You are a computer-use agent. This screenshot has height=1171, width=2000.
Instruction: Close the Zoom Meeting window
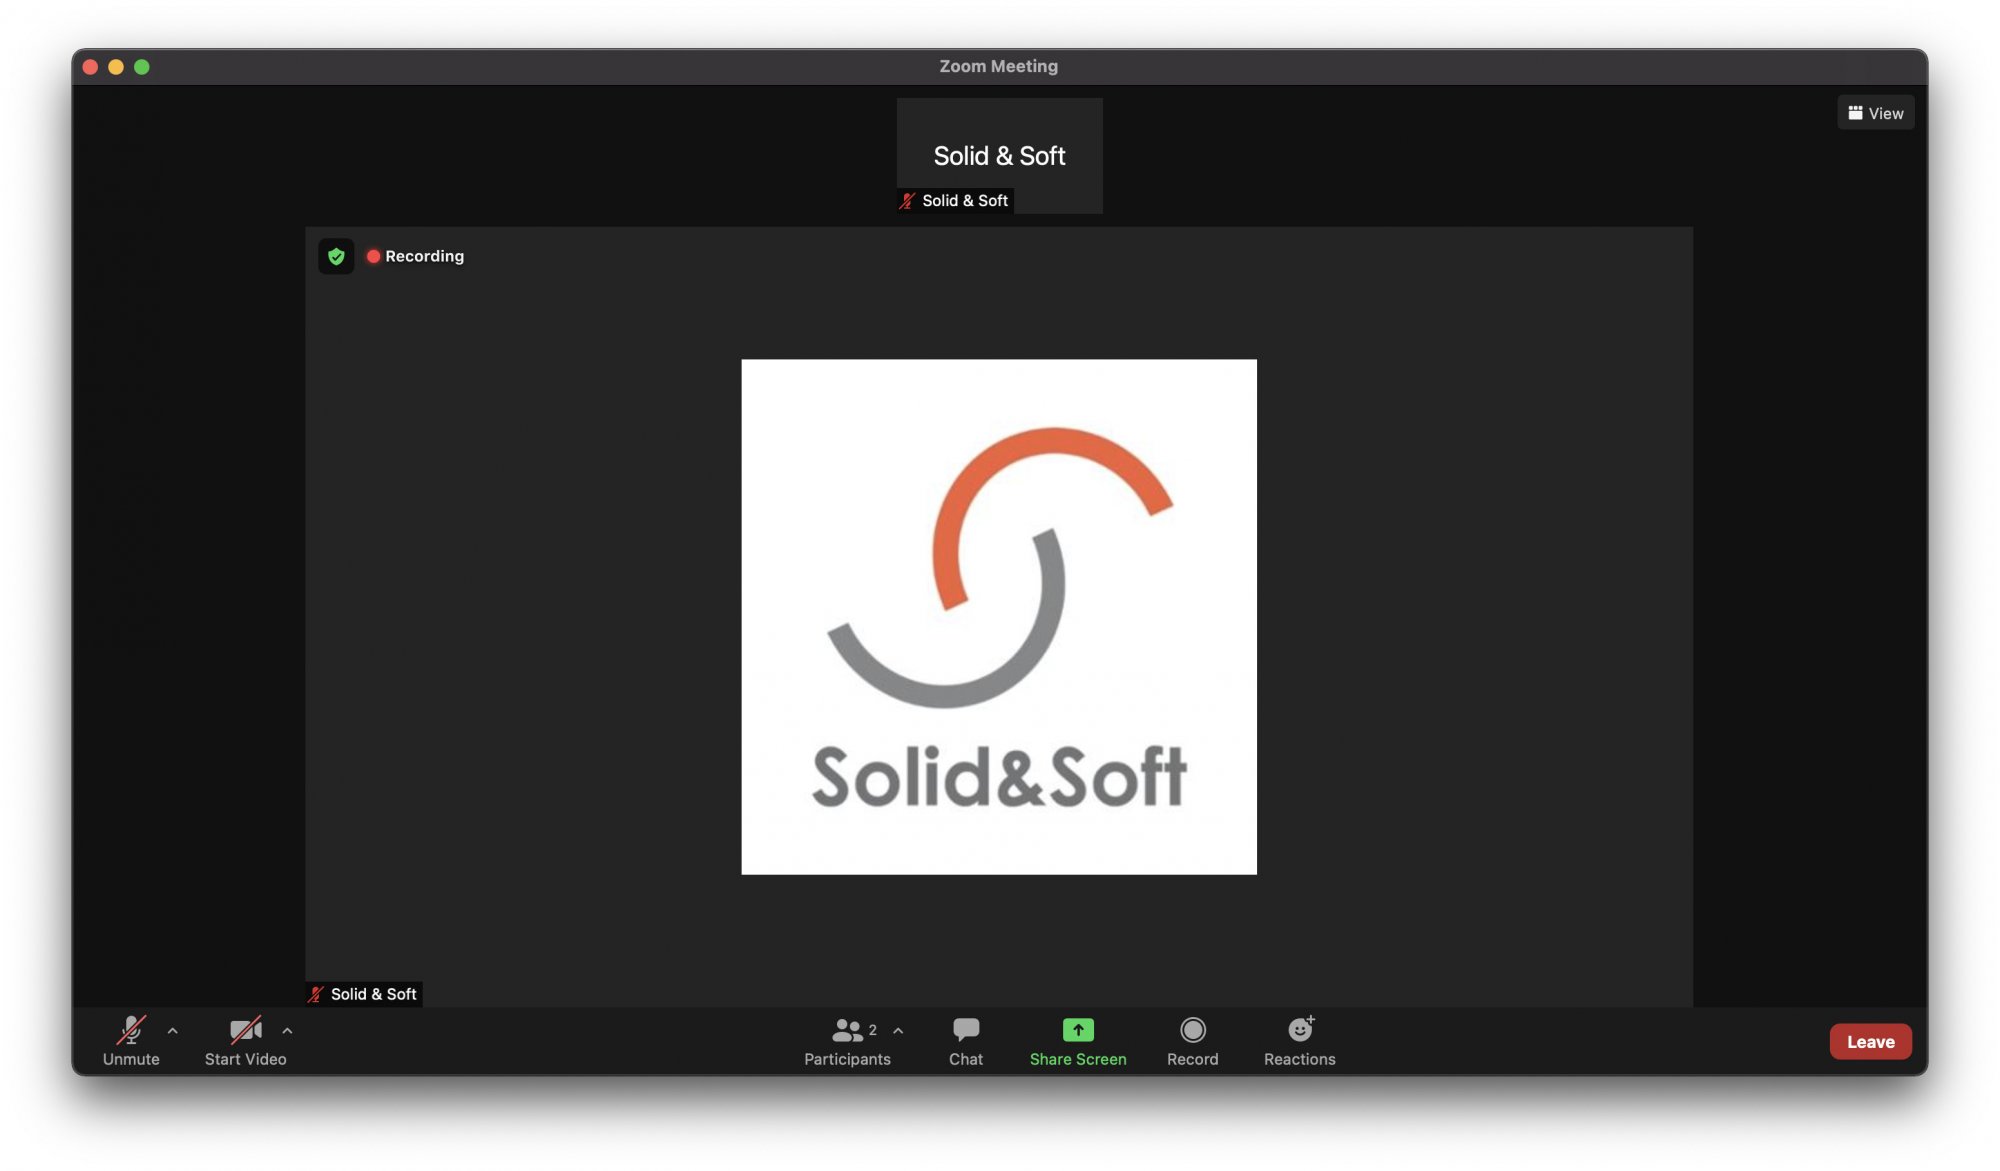coord(90,67)
